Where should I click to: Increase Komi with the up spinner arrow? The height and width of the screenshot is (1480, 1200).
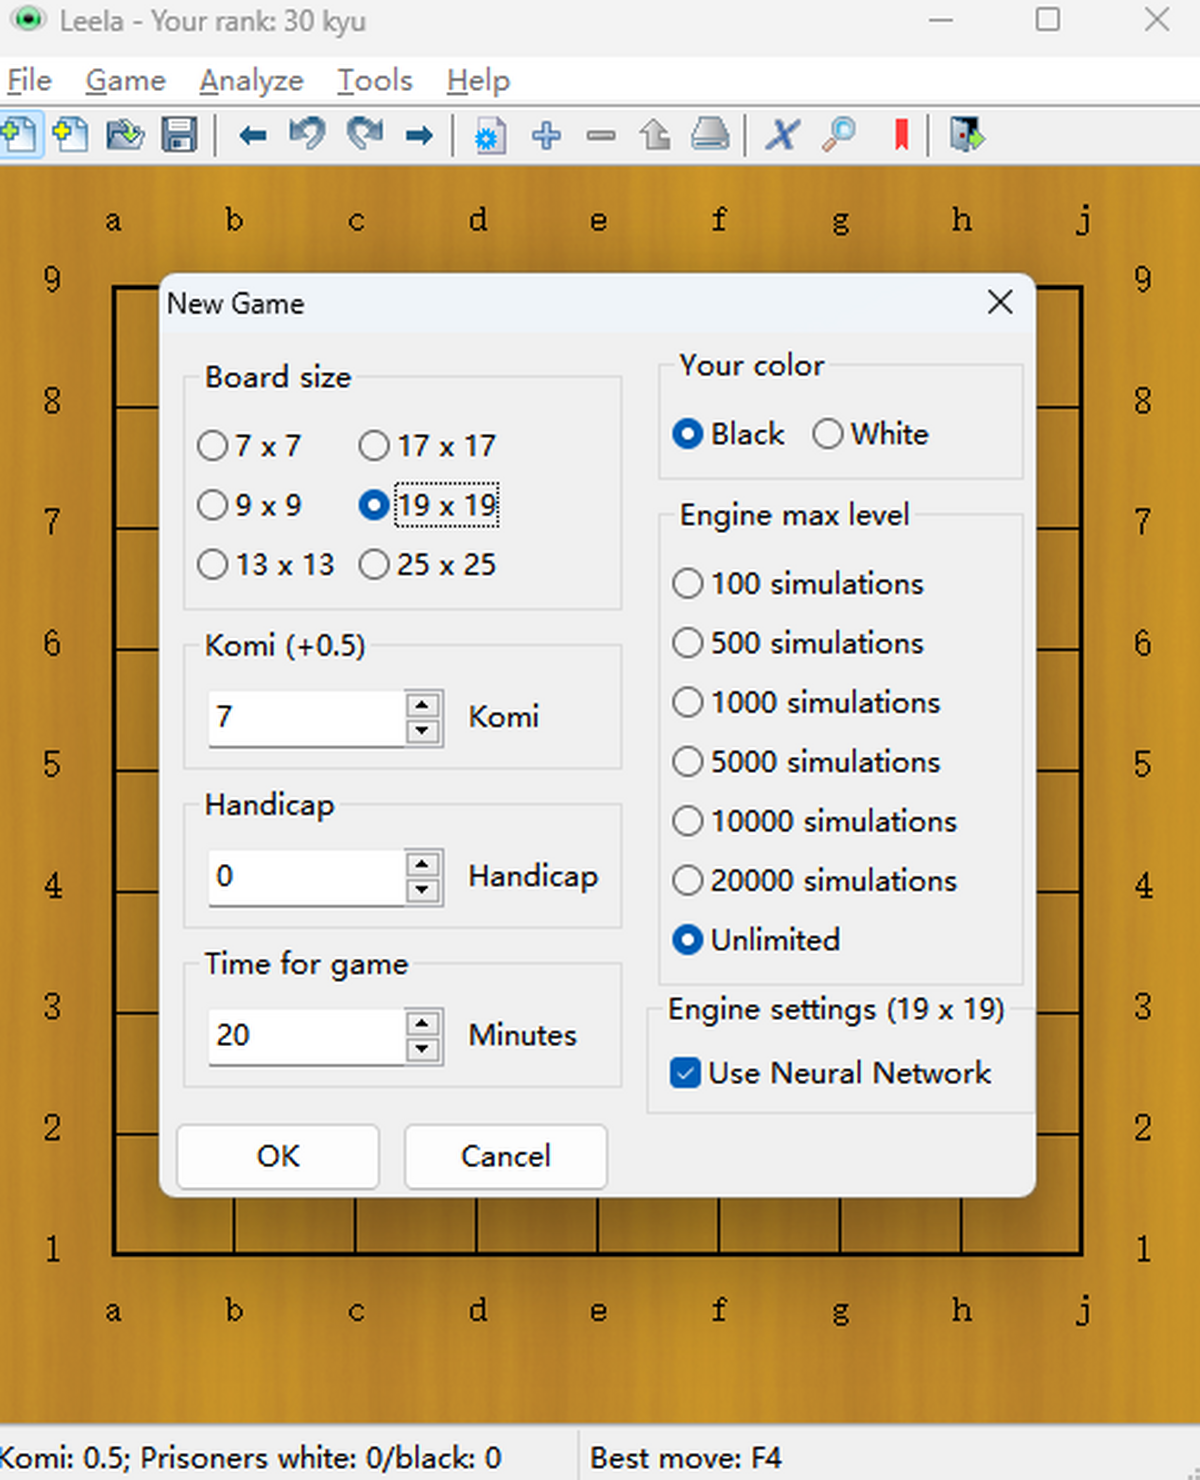click(x=423, y=705)
